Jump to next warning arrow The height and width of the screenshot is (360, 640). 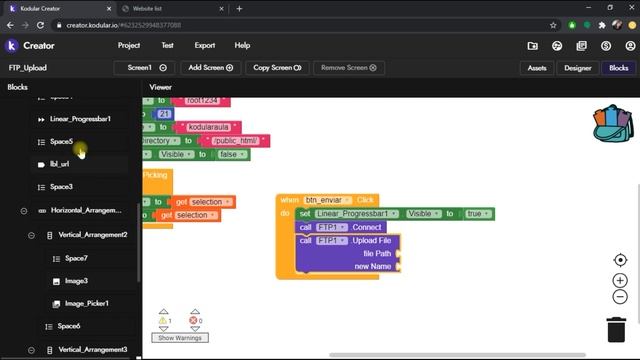(x=164, y=329)
